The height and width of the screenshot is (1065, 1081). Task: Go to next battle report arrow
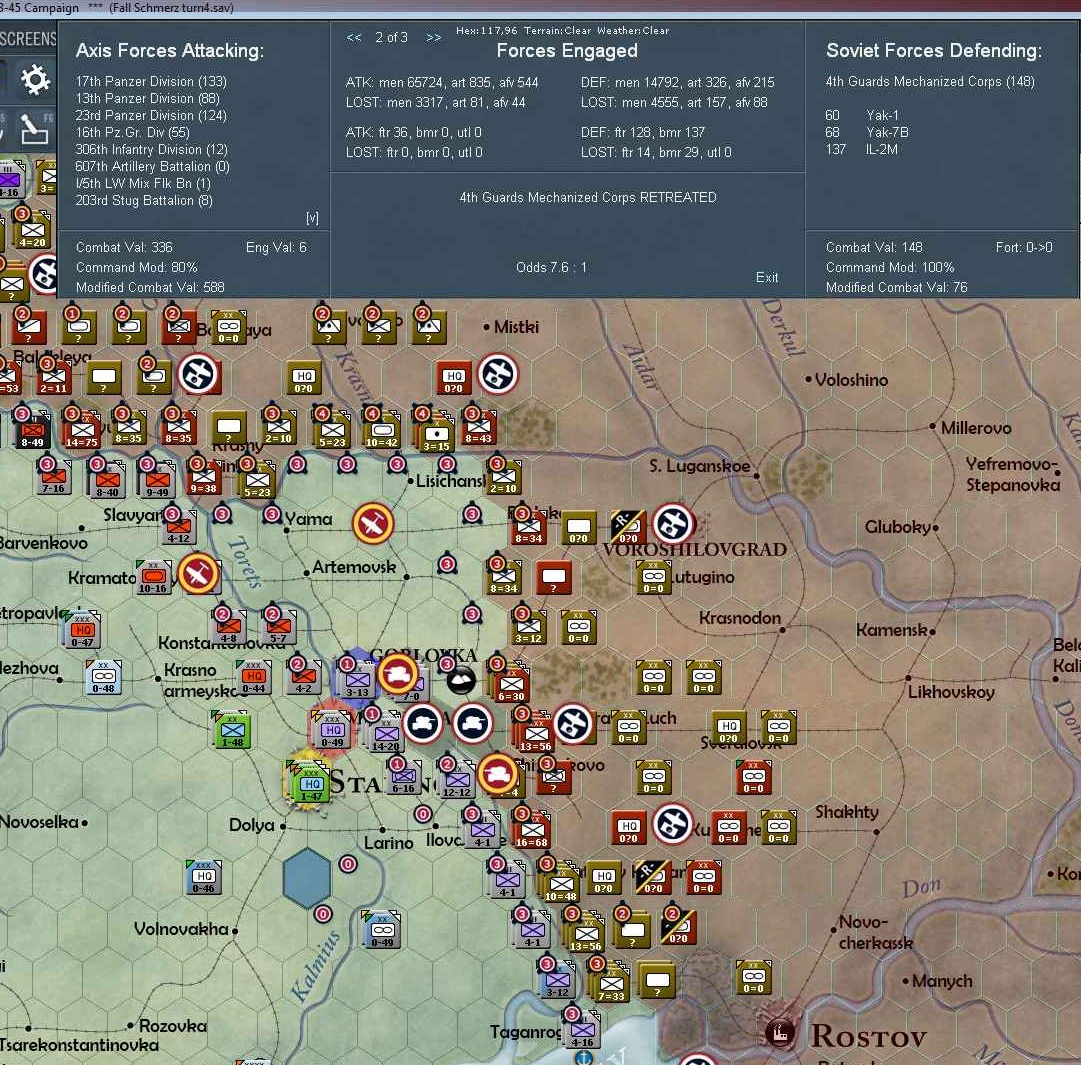(434, 37)
